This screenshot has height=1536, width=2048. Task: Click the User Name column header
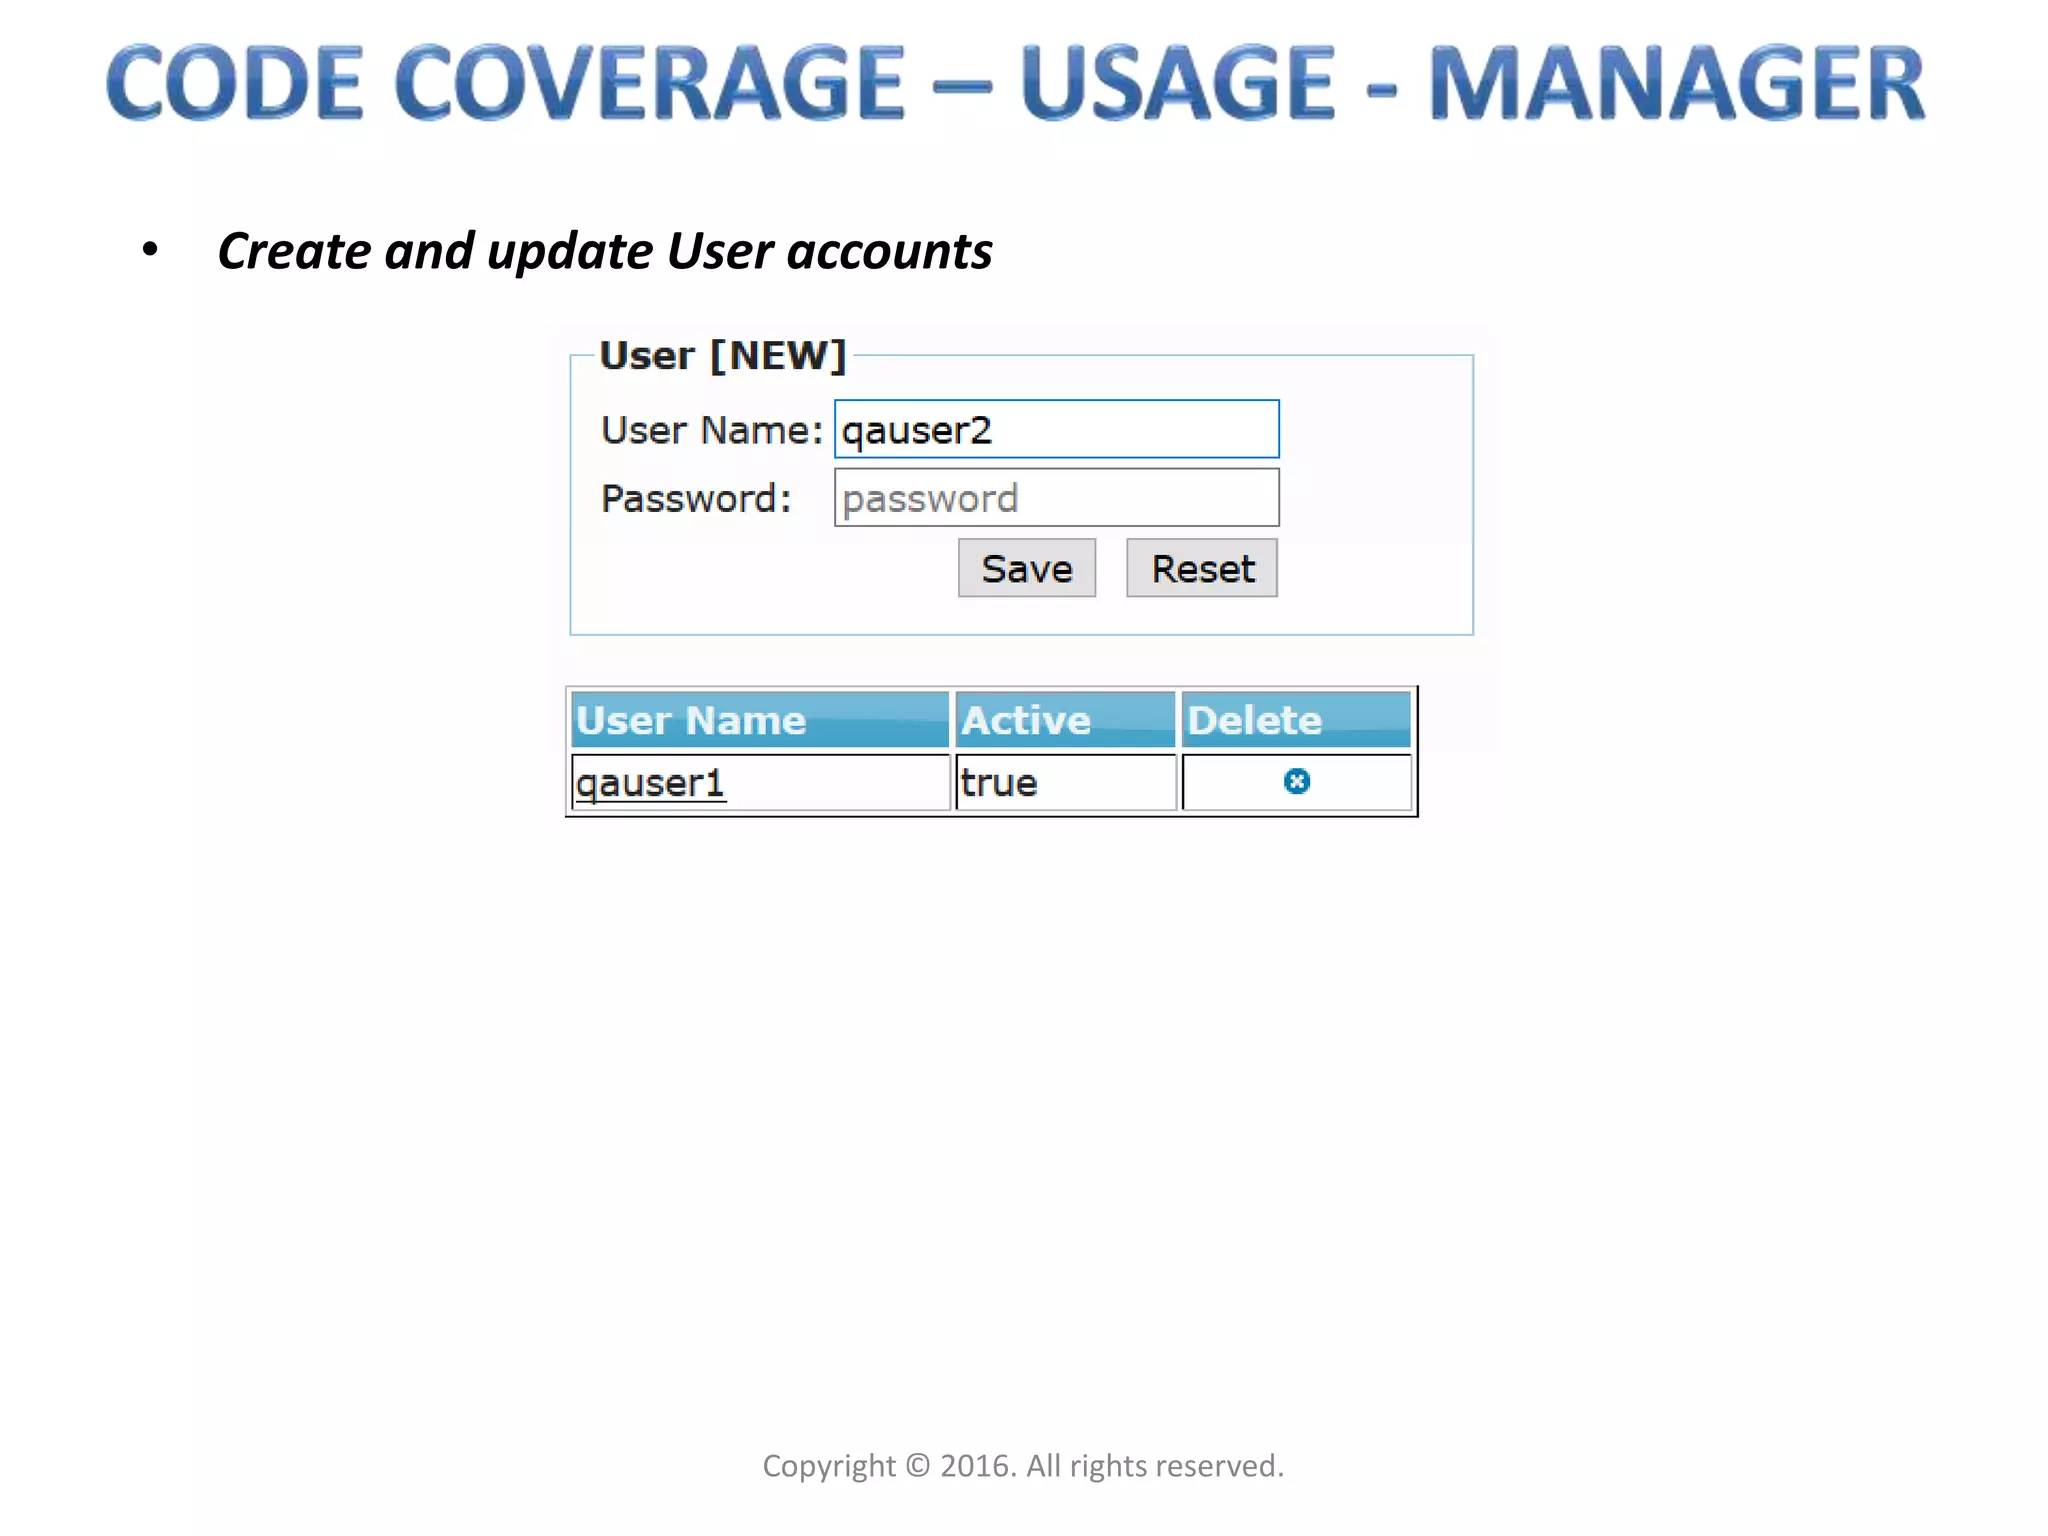[x=760, y=720]
